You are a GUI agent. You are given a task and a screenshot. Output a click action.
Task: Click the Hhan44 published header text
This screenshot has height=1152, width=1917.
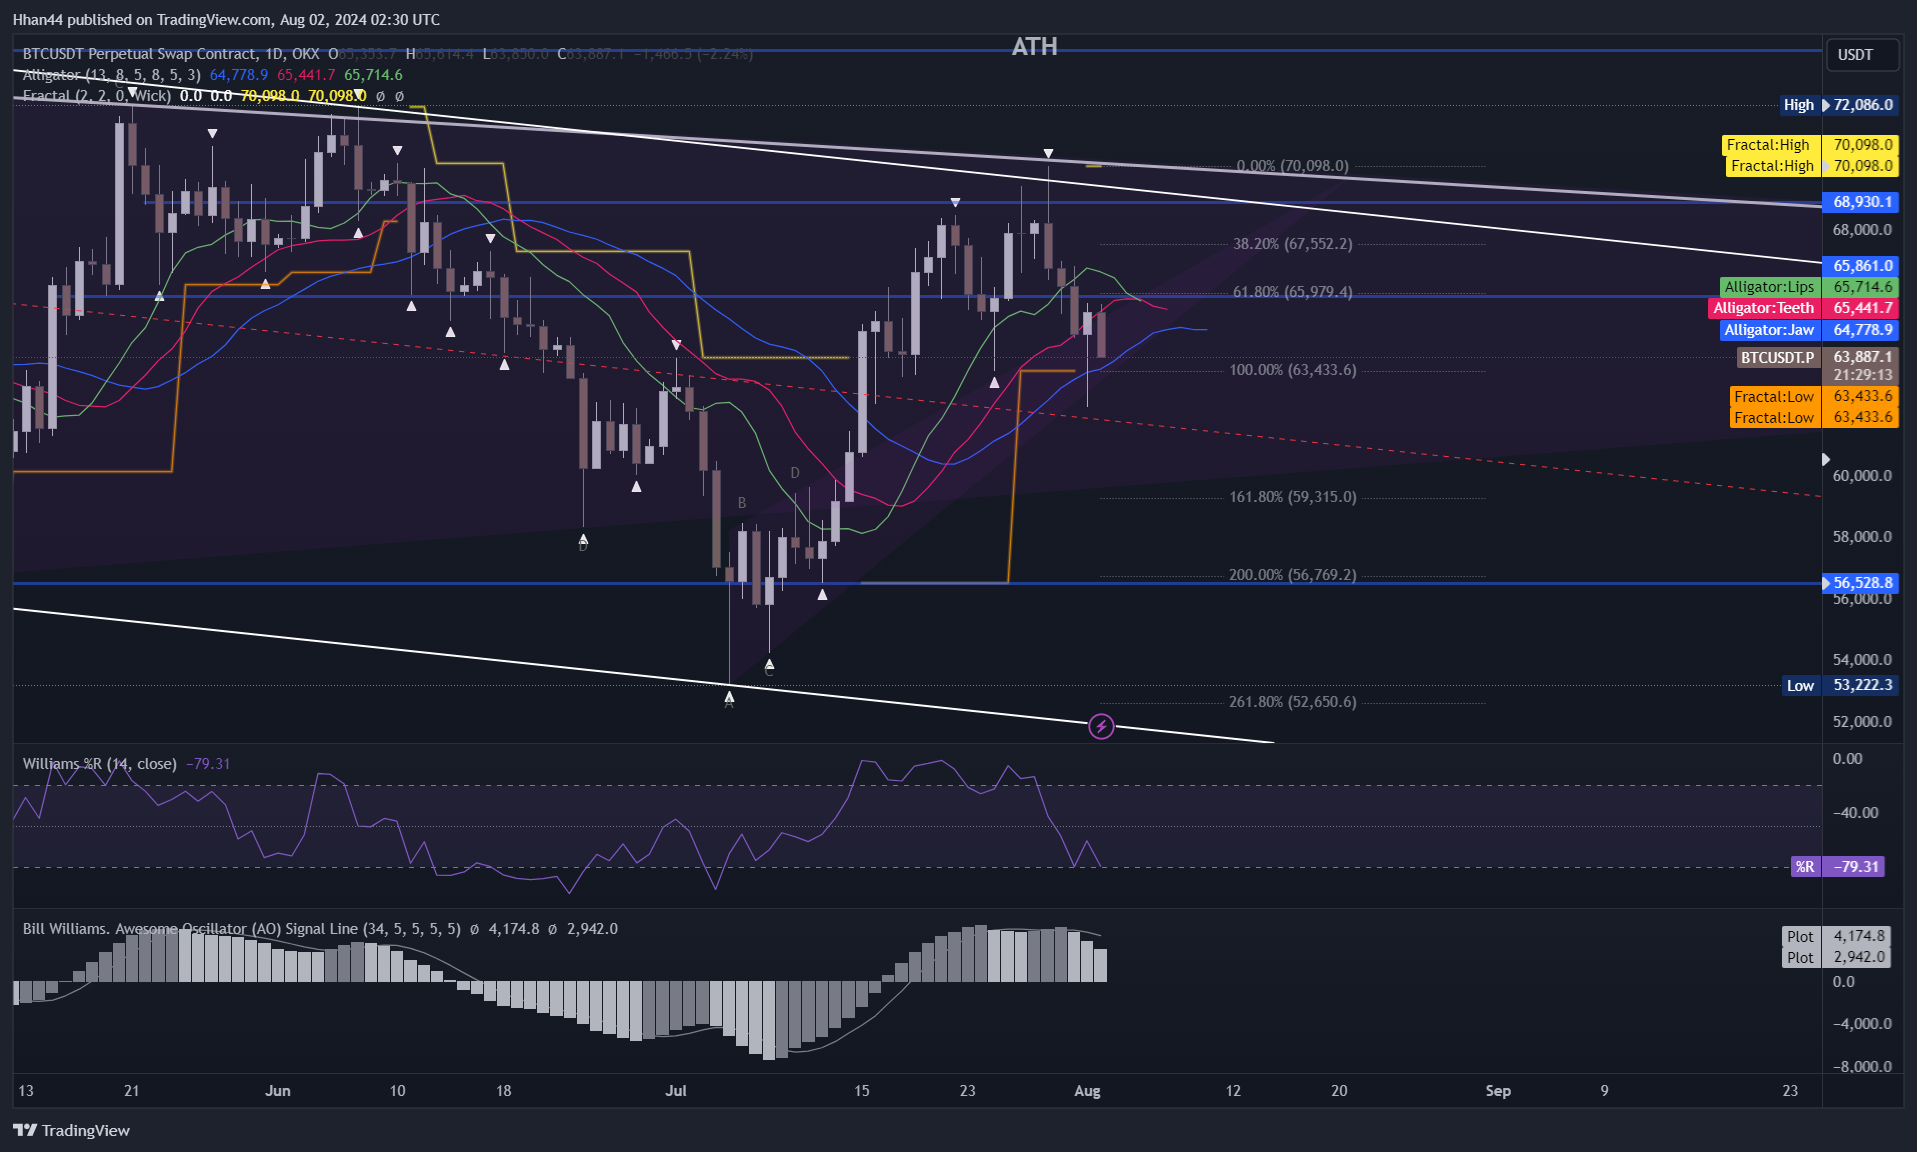226,20
